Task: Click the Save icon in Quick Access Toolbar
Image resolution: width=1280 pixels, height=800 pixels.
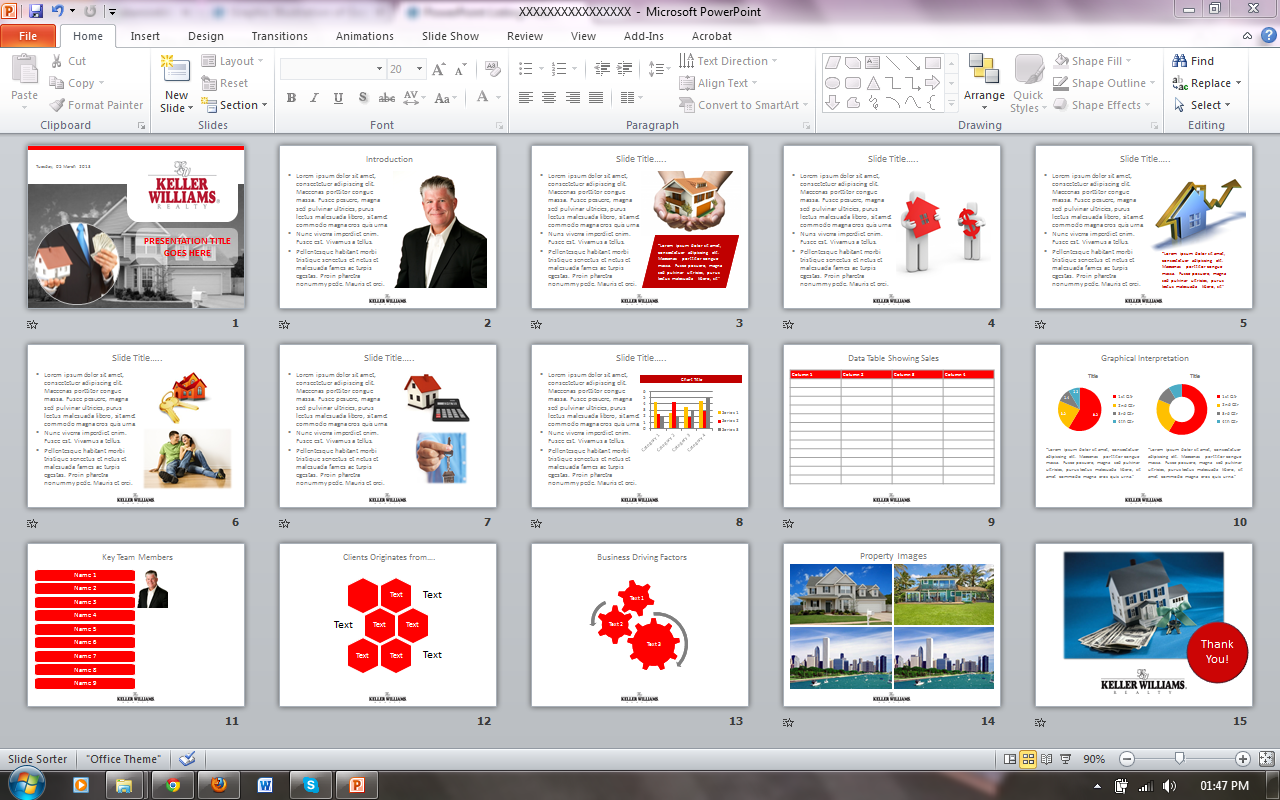Action: click(36, 11)
